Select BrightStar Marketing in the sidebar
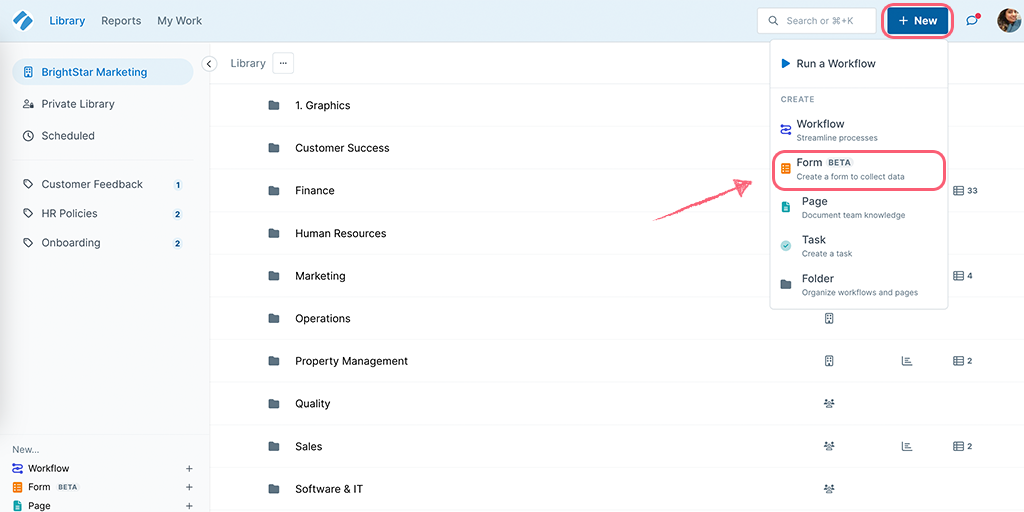This screenshot has width=1024, height=512. tap(103, 72)
